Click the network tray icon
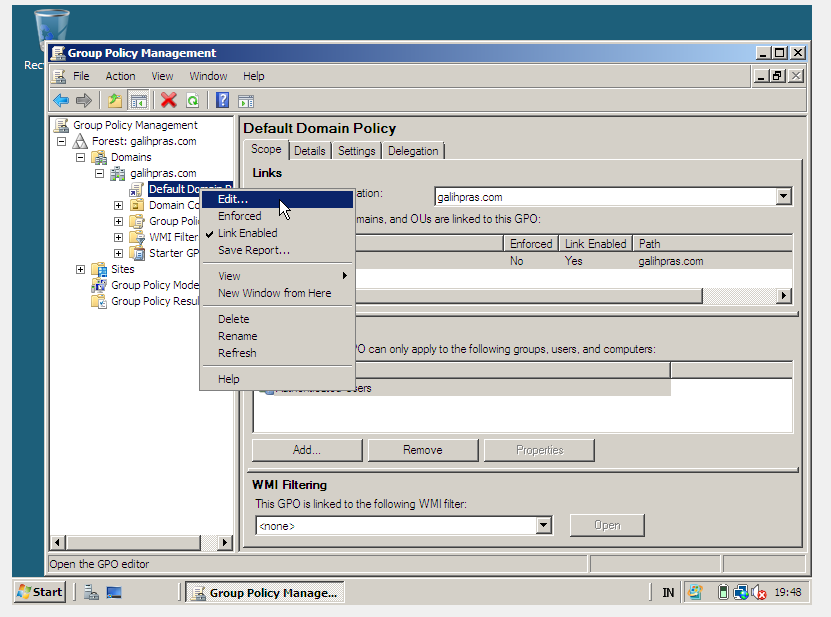Image resolution: width=831 pixels, height=617 pixels. pyautogui.click(x=741, y=592)
